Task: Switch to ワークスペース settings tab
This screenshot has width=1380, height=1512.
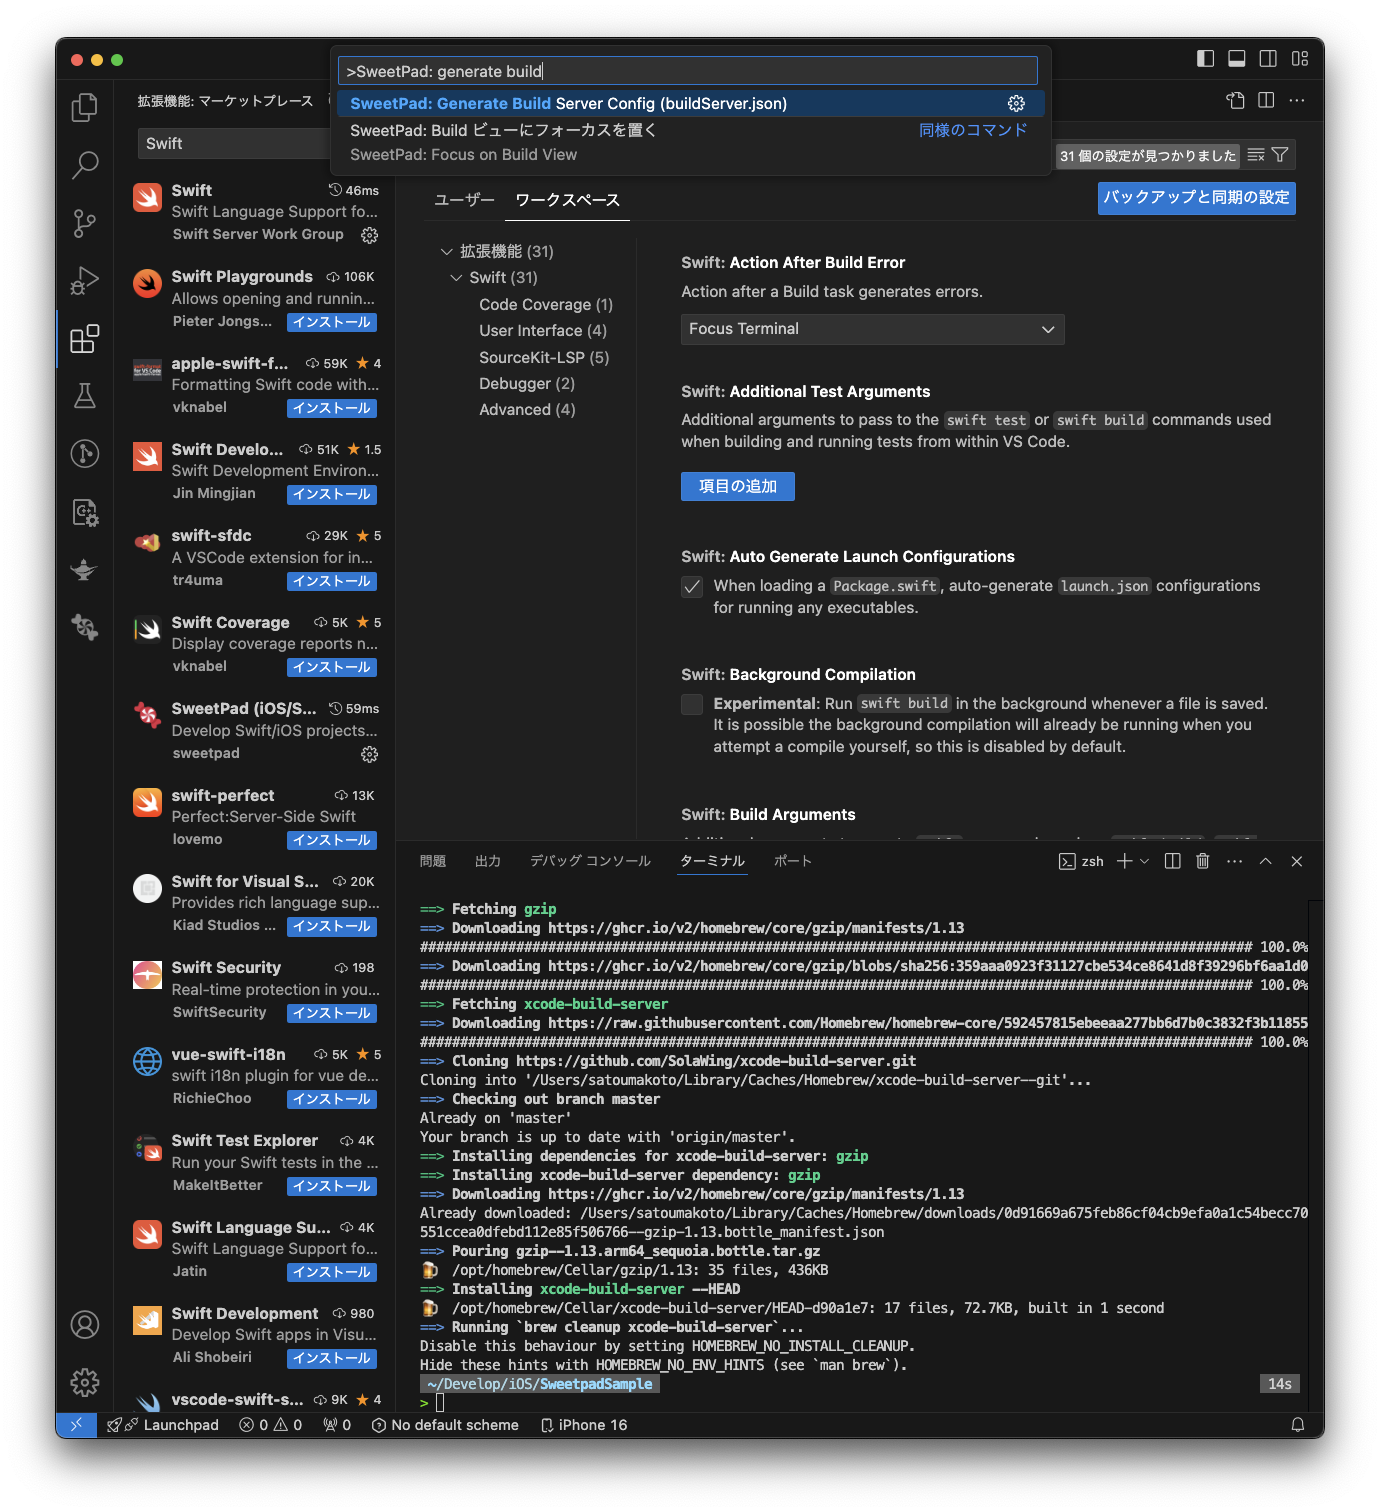Action: point(567,200)
